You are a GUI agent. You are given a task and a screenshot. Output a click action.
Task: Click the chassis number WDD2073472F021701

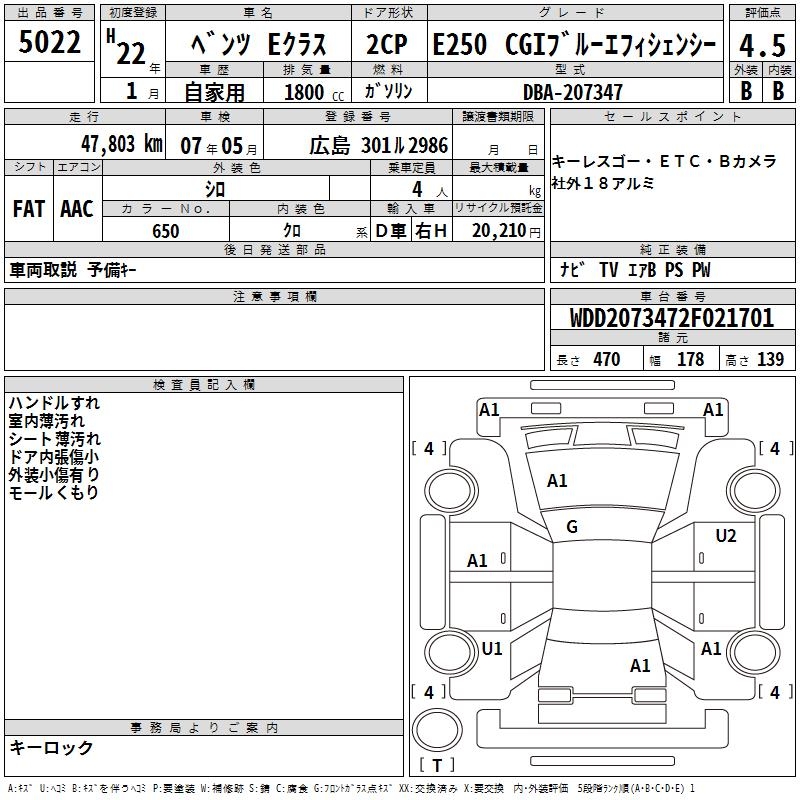(672, 318)
